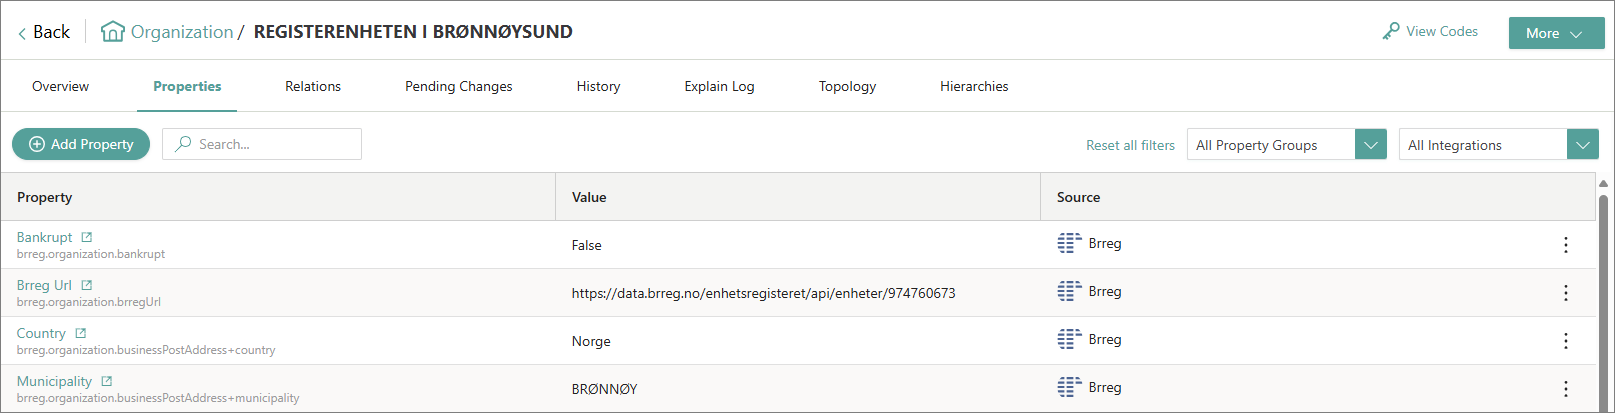This screenshot has height=413, width=1615.
Task: Open Municipality property external link icon
Action: (x=107, y=381)
